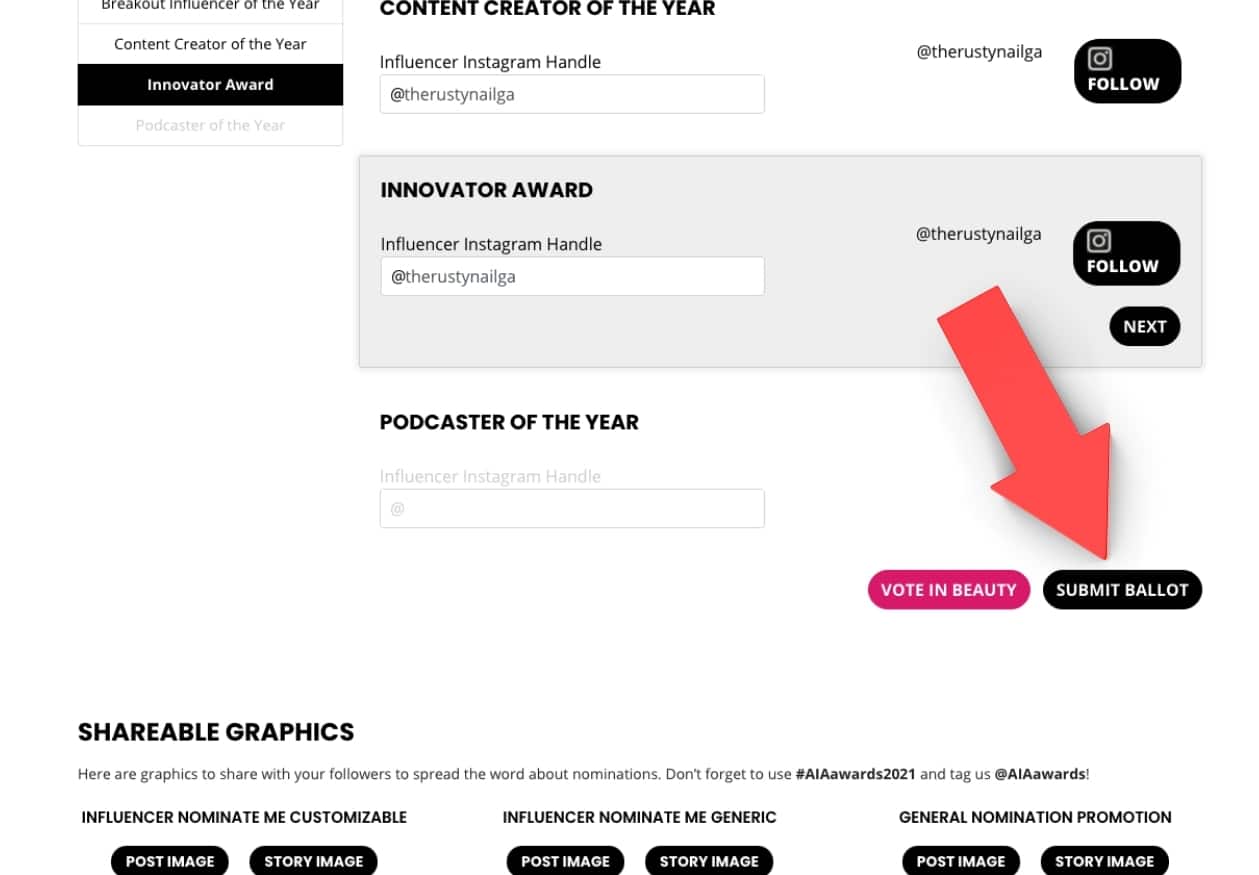Download Post Image for General Nomination Promotion
1259x875 pixels.
(961, 861)
